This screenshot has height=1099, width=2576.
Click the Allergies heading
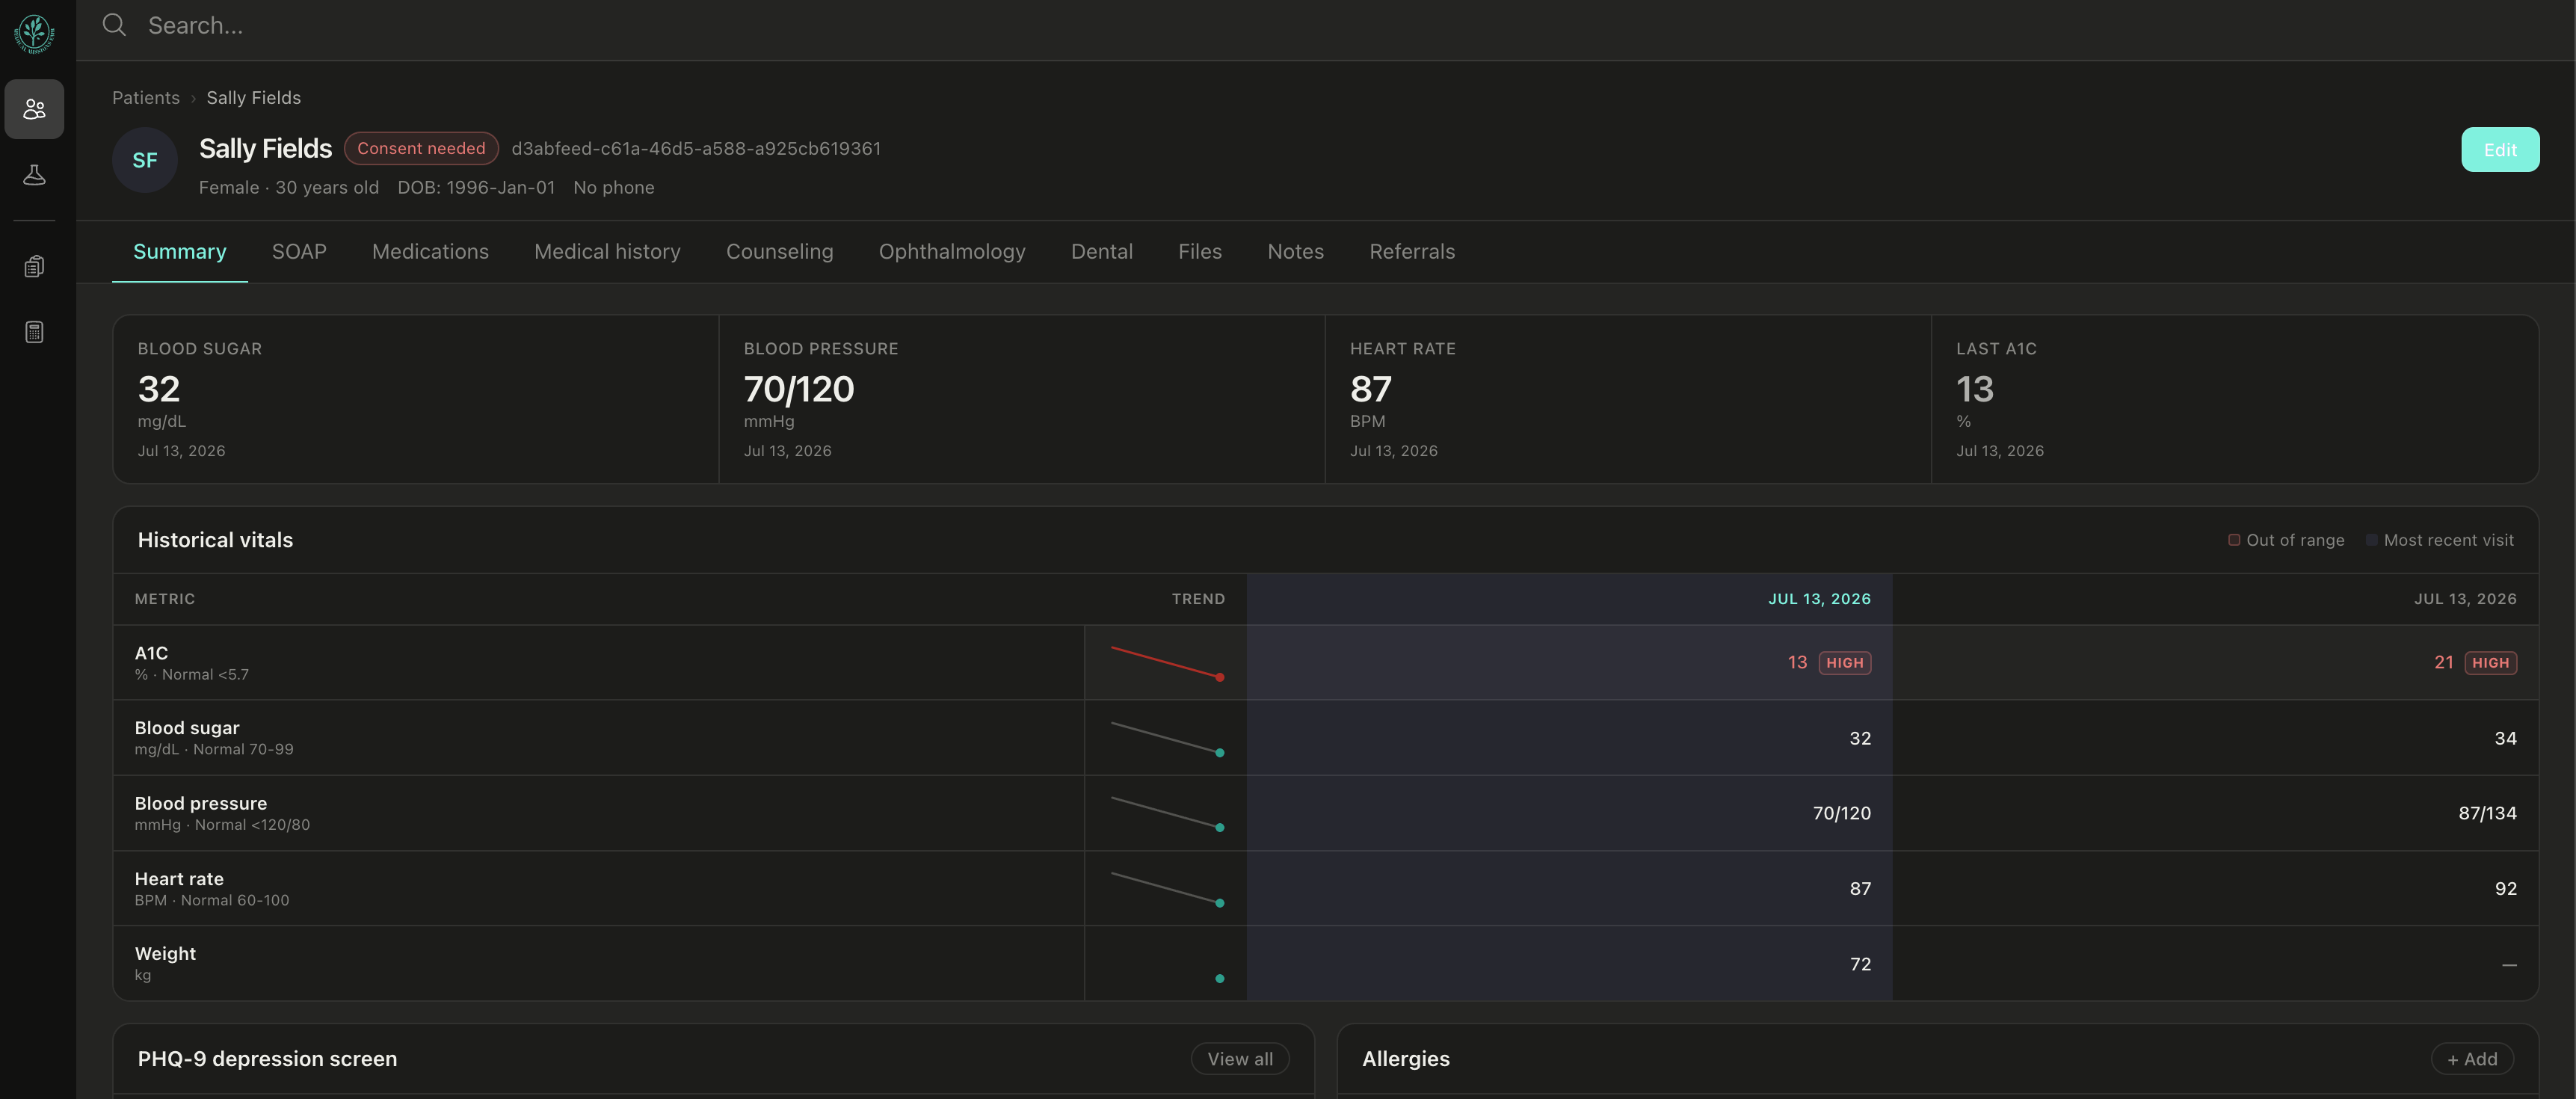1405,1059
